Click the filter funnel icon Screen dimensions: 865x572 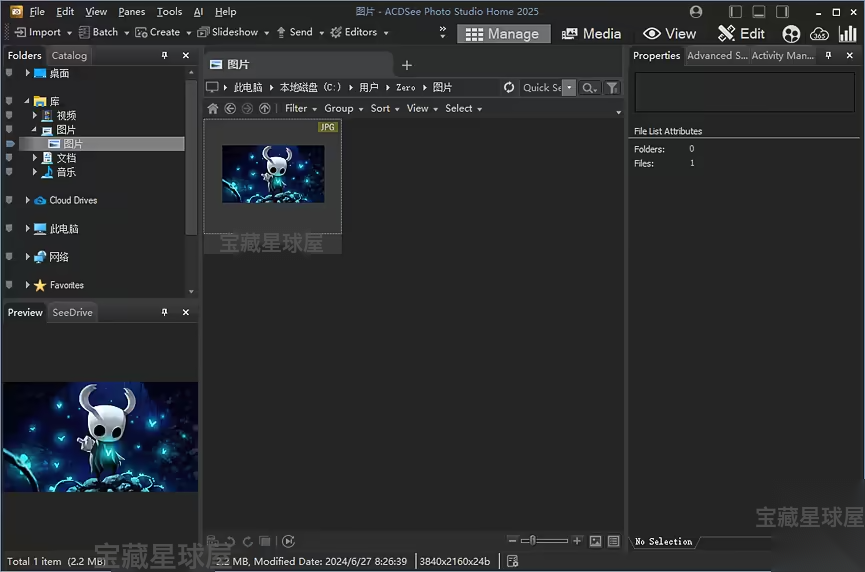[612, 88]
